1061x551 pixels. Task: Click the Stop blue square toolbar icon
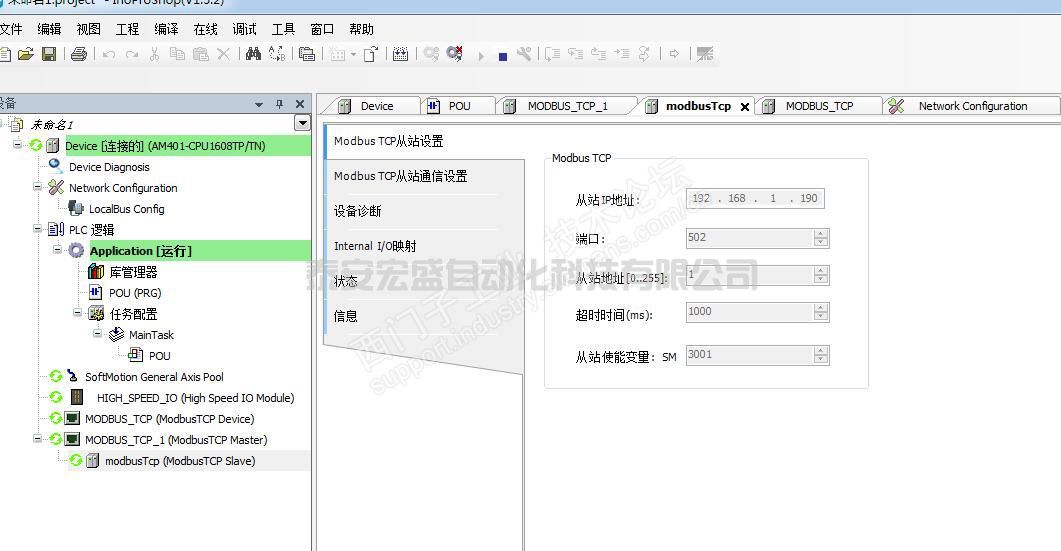[x=502, y=56]
